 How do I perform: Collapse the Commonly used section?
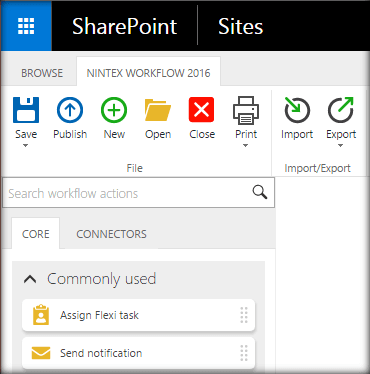(30, 279)
